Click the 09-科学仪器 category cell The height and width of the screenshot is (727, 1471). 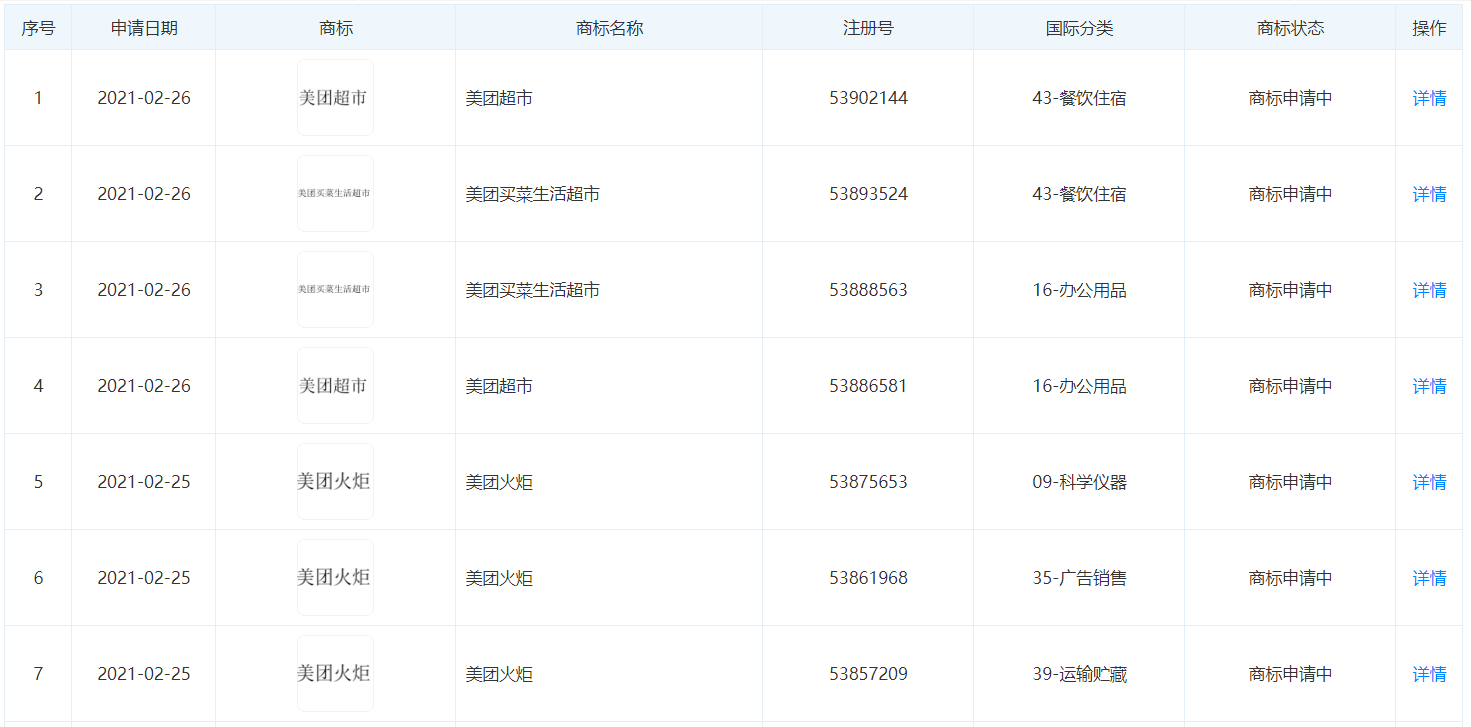coord(1079,482)
